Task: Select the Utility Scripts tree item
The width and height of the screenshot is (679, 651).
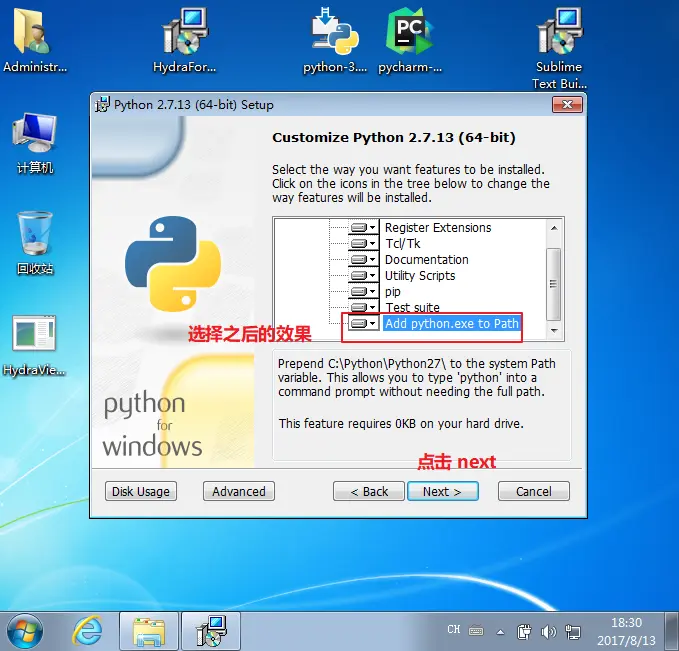Action: (420, 275)
